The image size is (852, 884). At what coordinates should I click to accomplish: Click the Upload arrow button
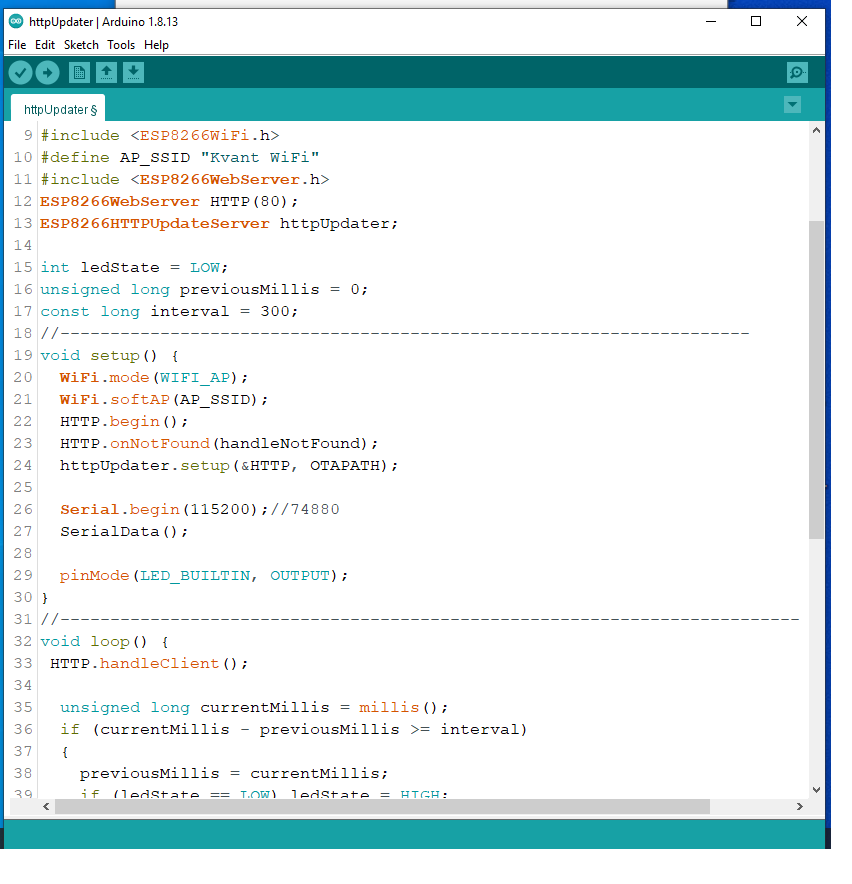coord(47,73)
